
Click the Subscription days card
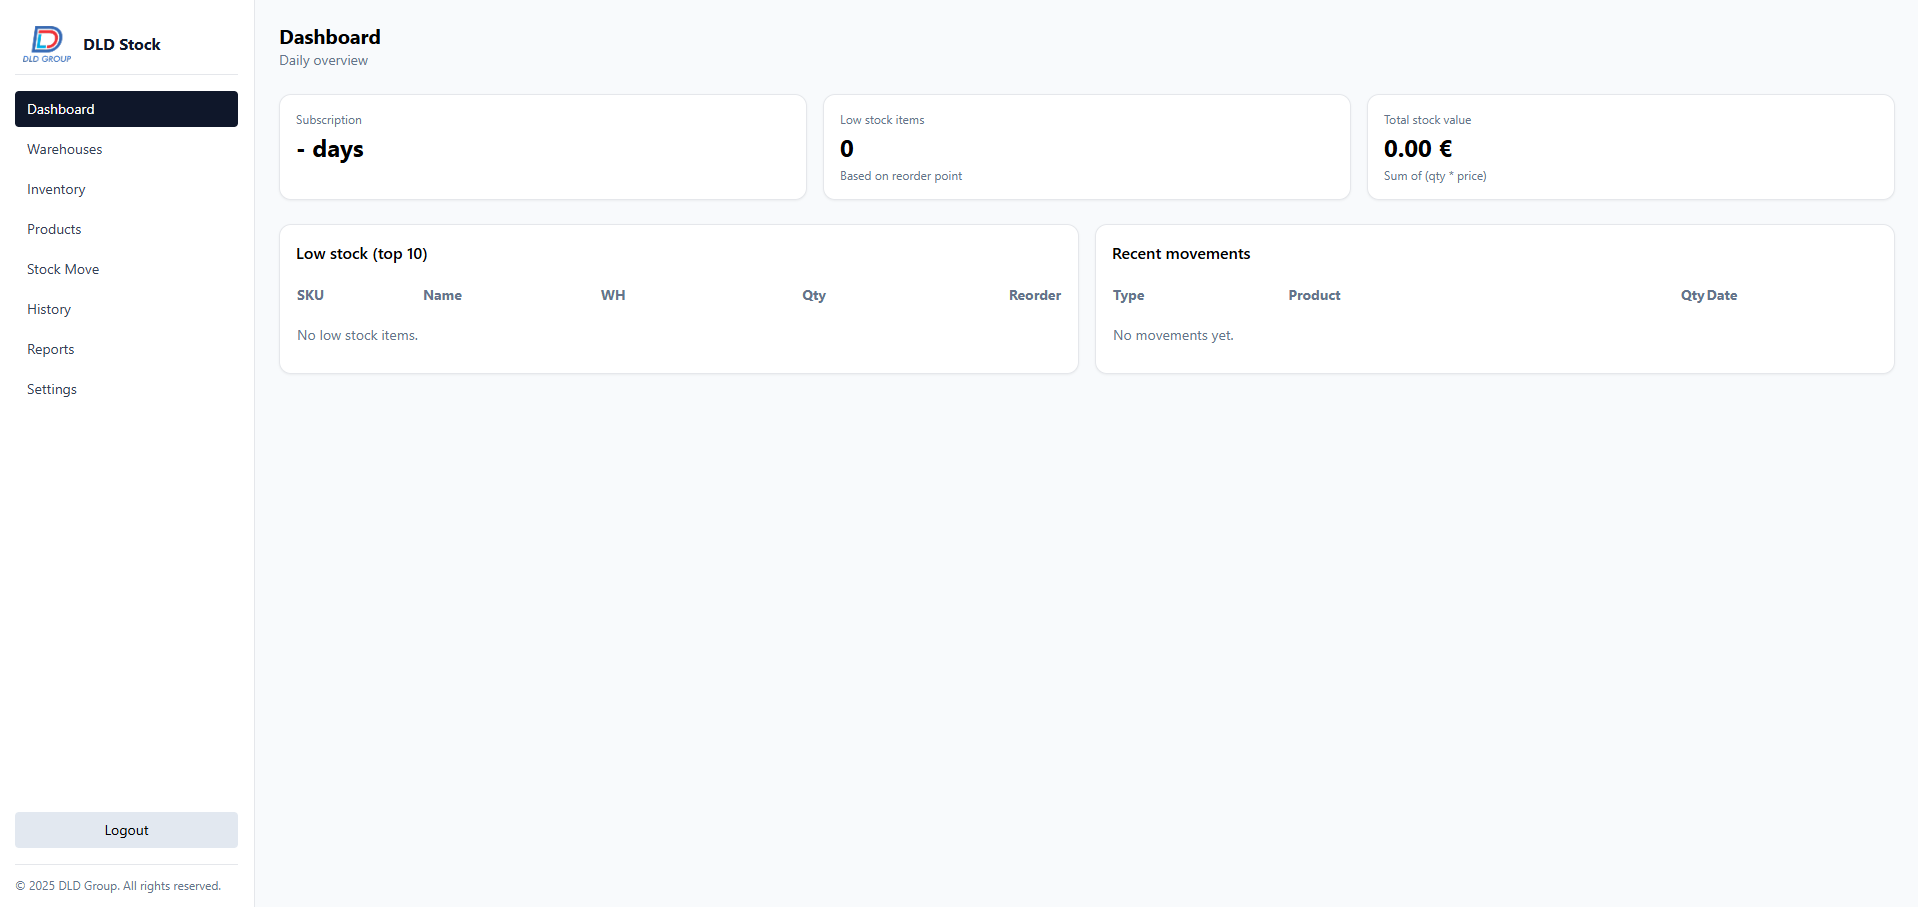pyautogui.click(x=542, y=147)
